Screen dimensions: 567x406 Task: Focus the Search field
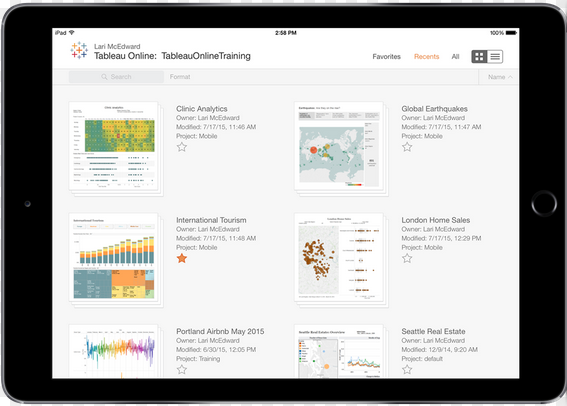click(116, 77)
